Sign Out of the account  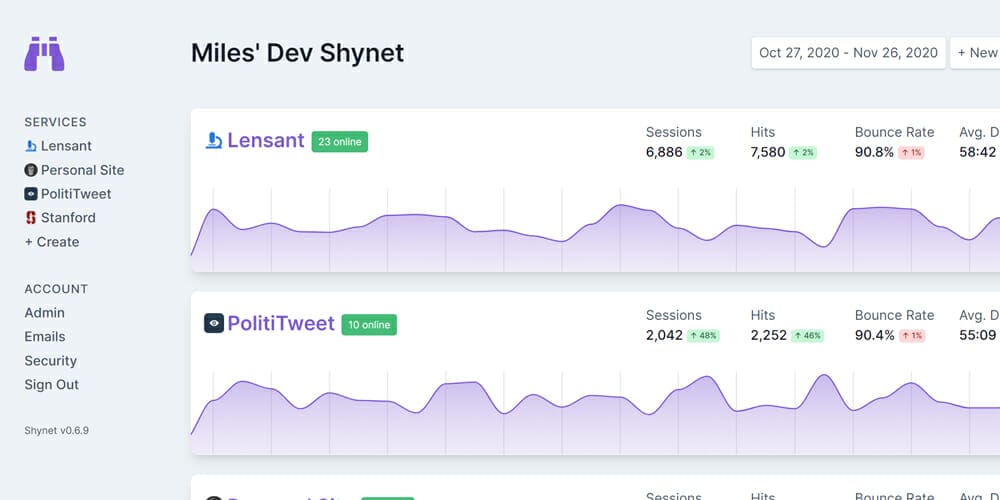[x=52, y=385]
